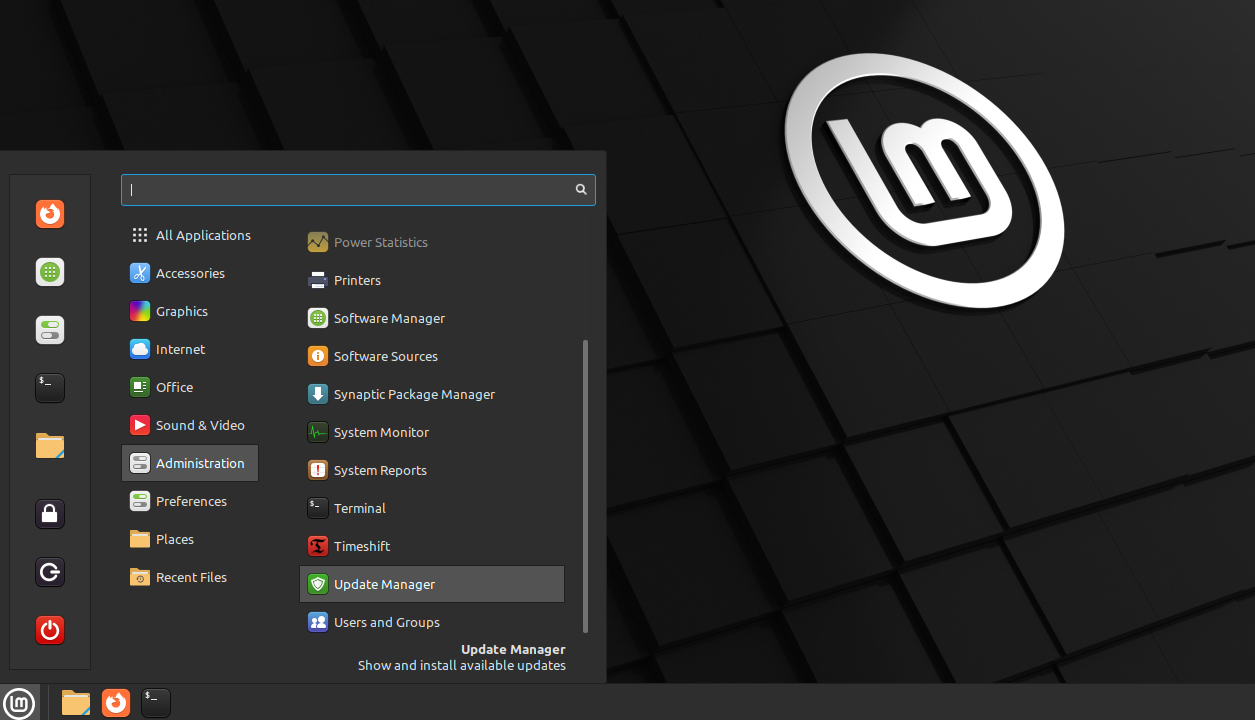Launch Software Manager from the favorites sidebar

pos(50,272)
